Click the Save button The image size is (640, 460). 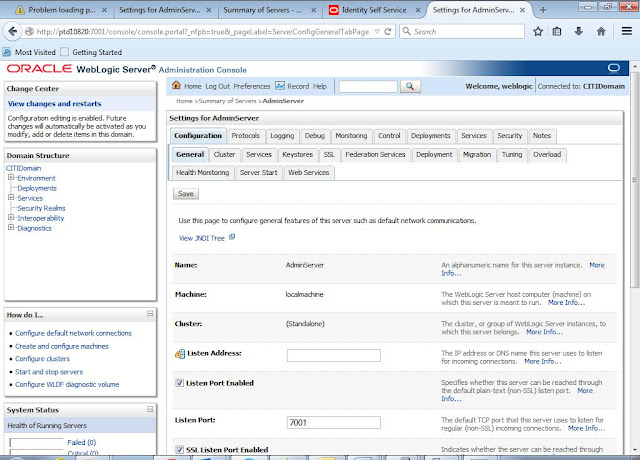tap(186, 194)
